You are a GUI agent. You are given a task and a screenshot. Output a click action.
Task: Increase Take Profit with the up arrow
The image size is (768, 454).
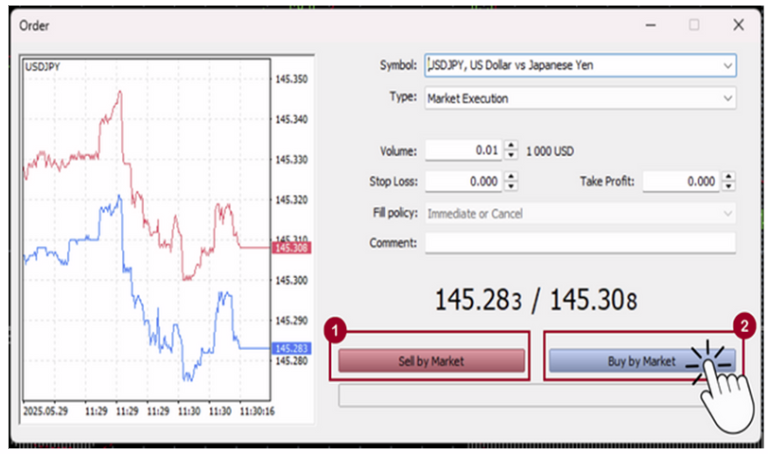[728, 177]
